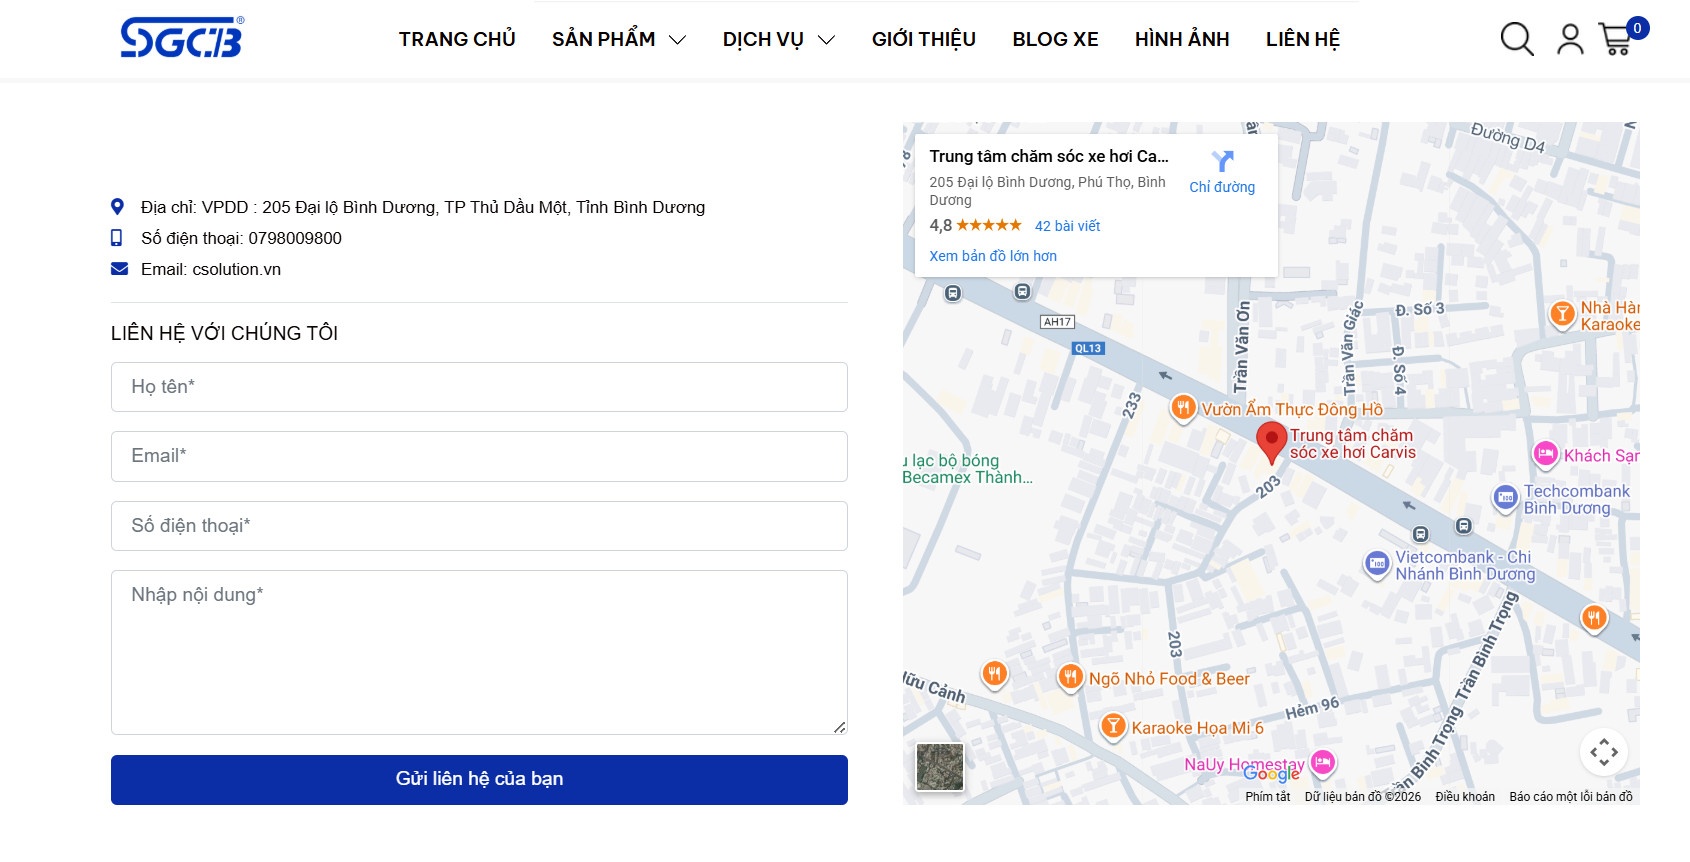1690x862 pixels.
Task: Click the Gửi liên hệ của bạn button
Action: 479,780
